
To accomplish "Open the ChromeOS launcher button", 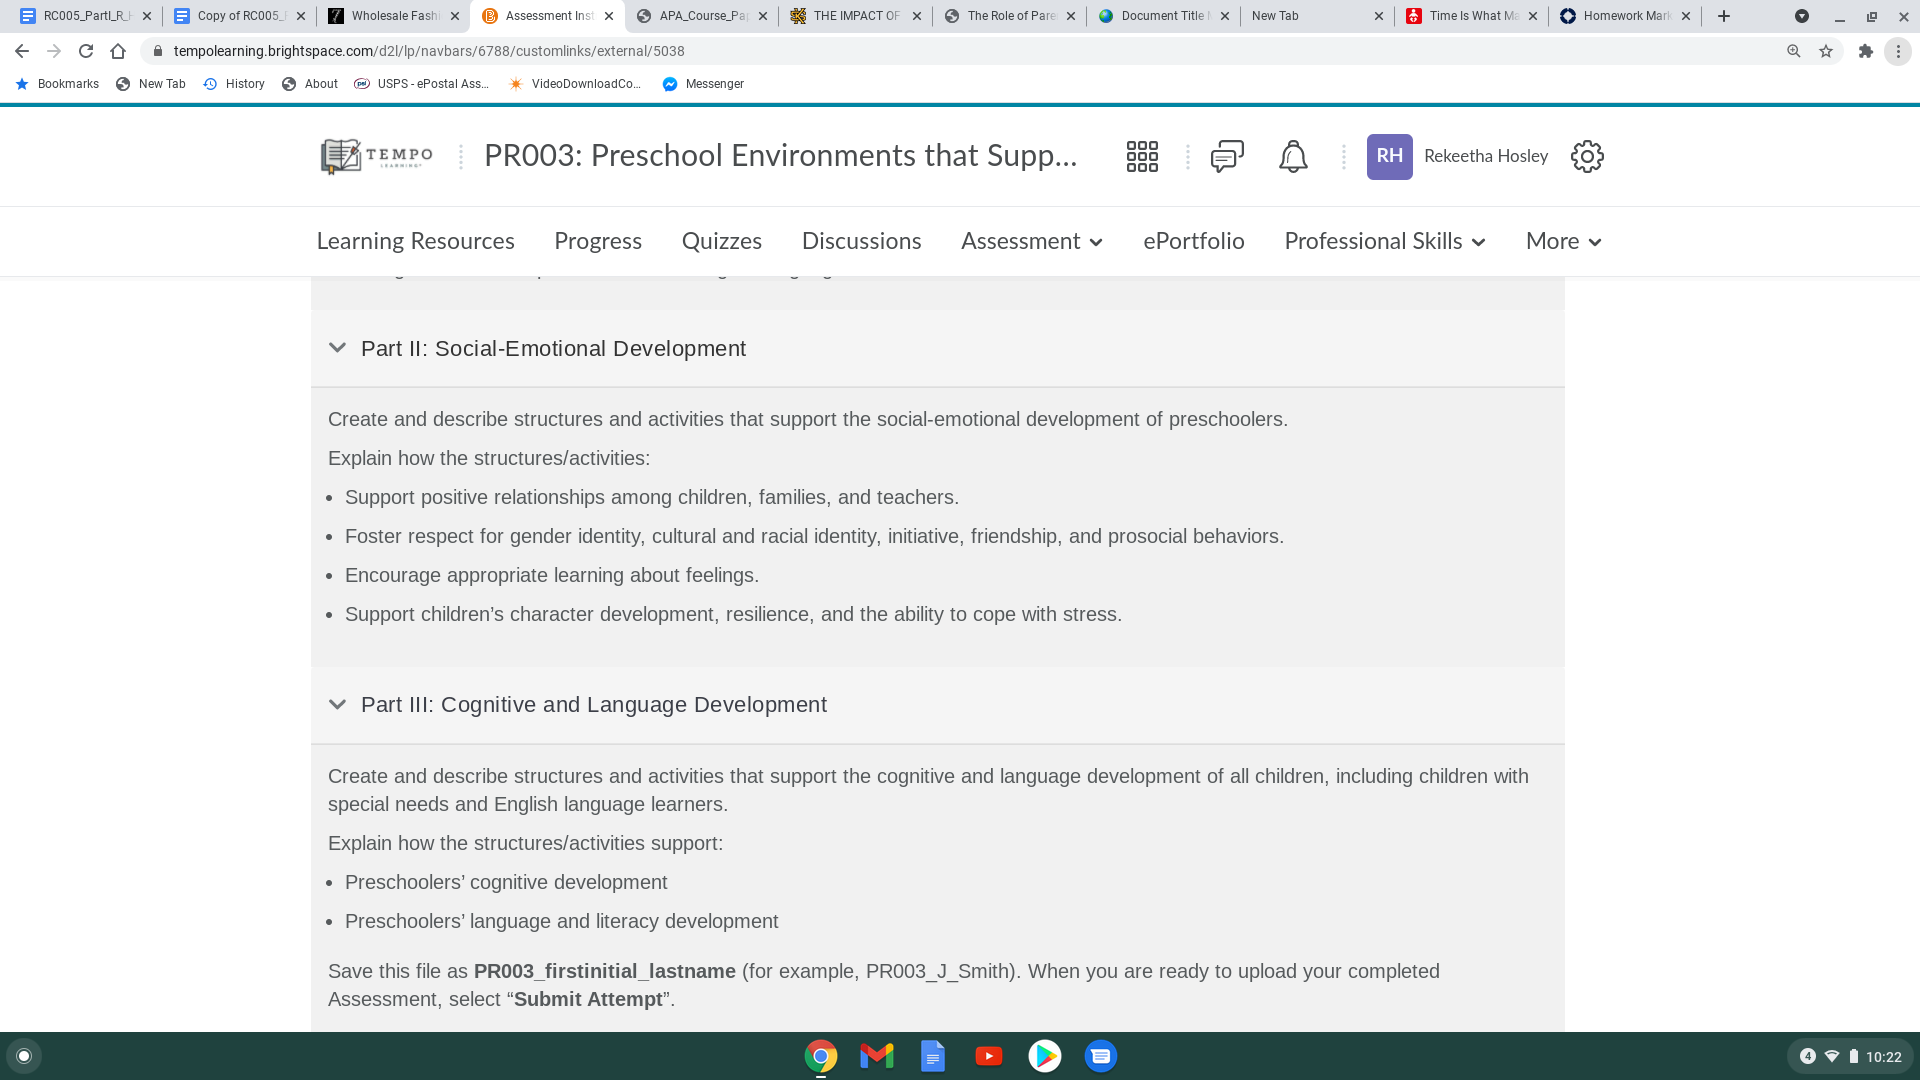I will click(x=24, y=1056).
